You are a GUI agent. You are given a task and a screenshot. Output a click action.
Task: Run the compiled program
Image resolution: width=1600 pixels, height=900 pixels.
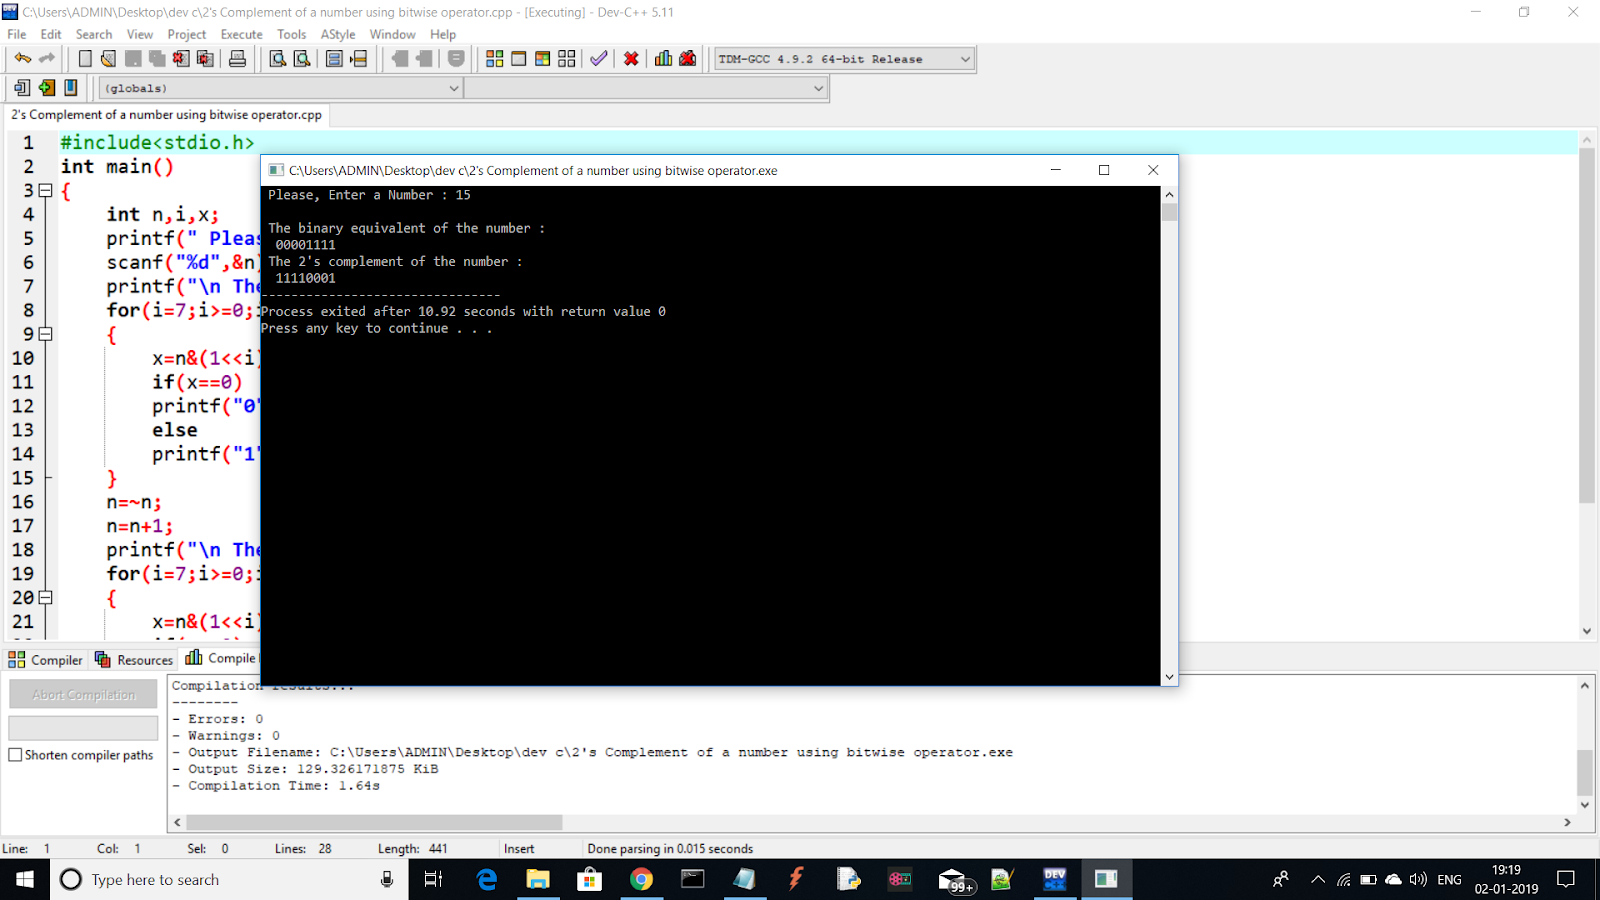[517, 58]
